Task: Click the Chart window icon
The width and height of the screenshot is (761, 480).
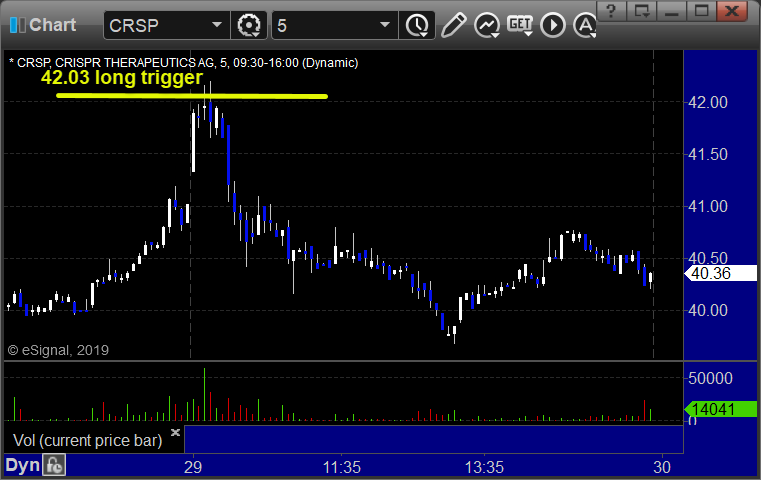Action: (17, 25)
